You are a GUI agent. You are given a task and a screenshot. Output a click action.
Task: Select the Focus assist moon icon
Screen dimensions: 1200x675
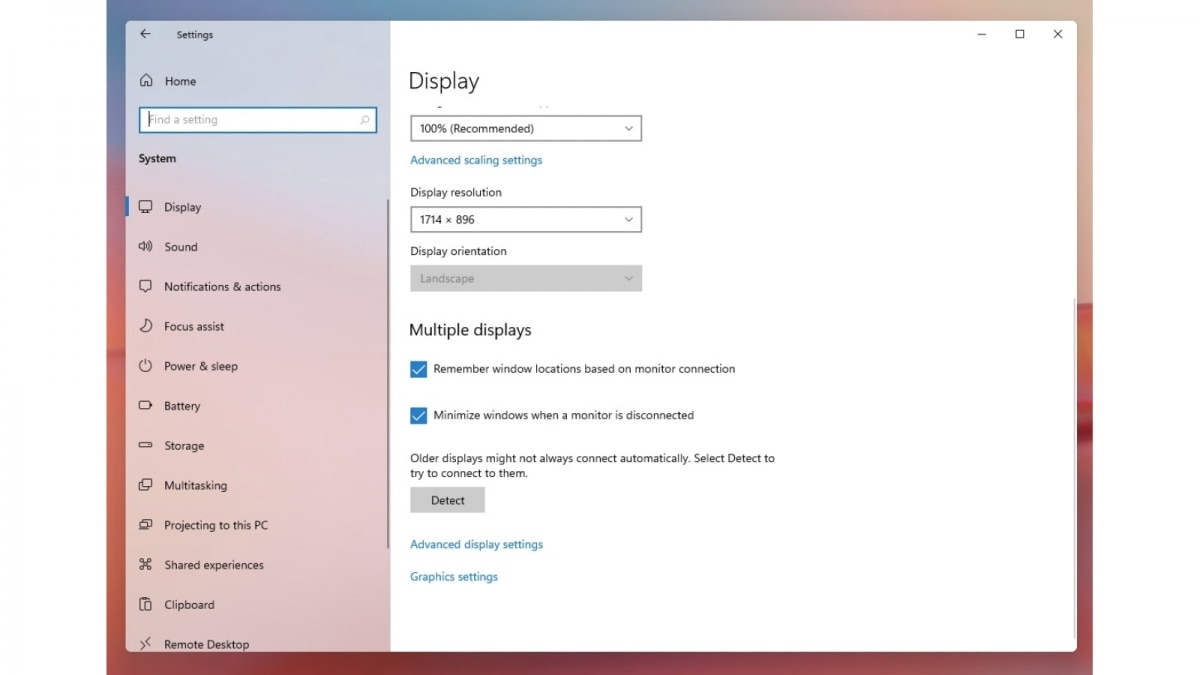(146, 326)
